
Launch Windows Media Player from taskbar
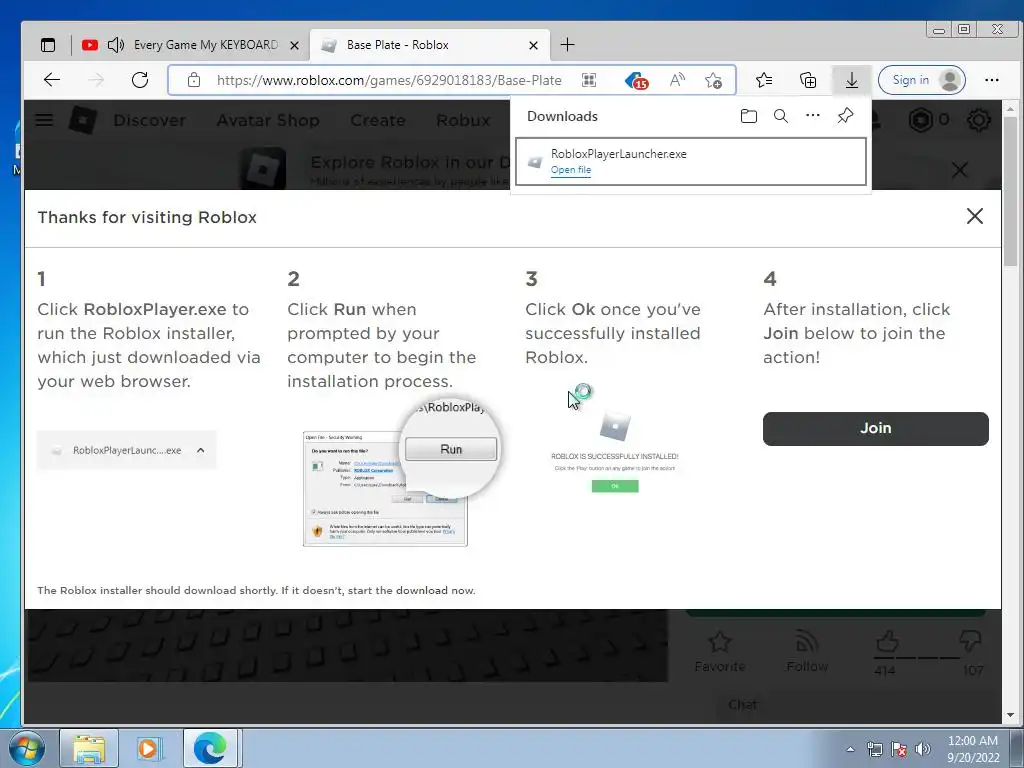pos(149,748)
